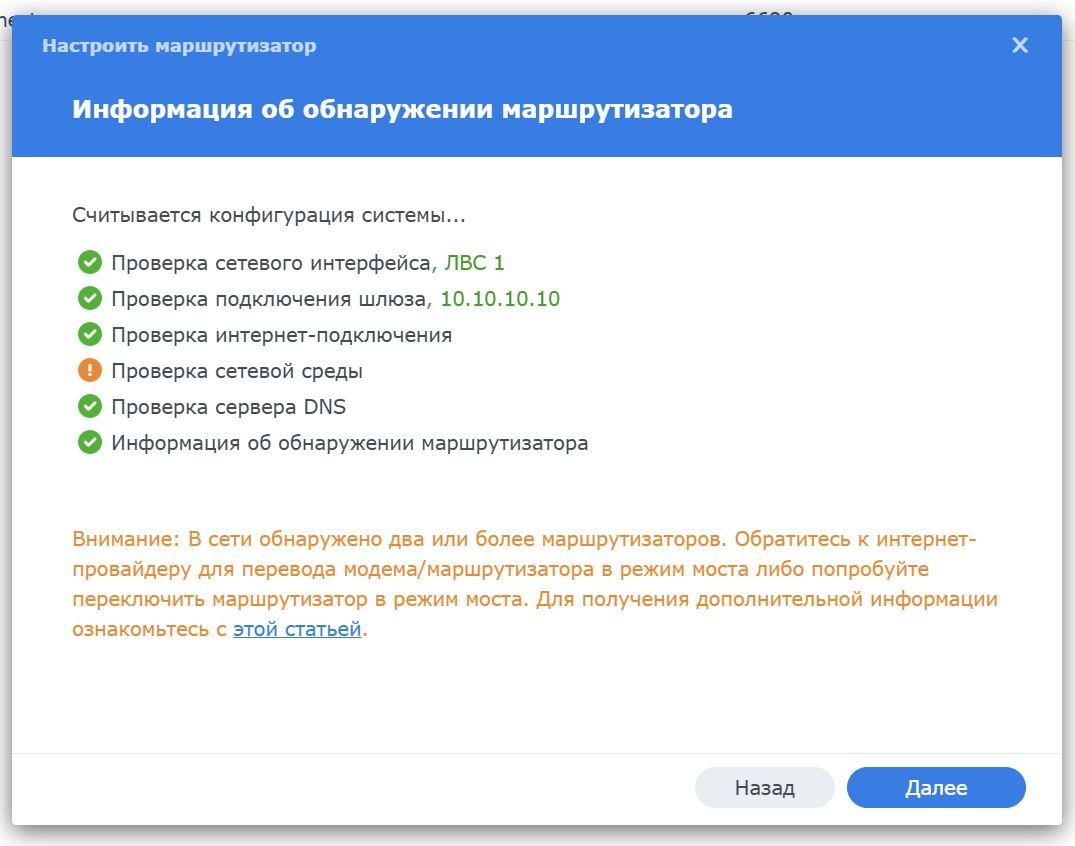
Task: Open the "этой статьей" help link
Action: (297, 630)
